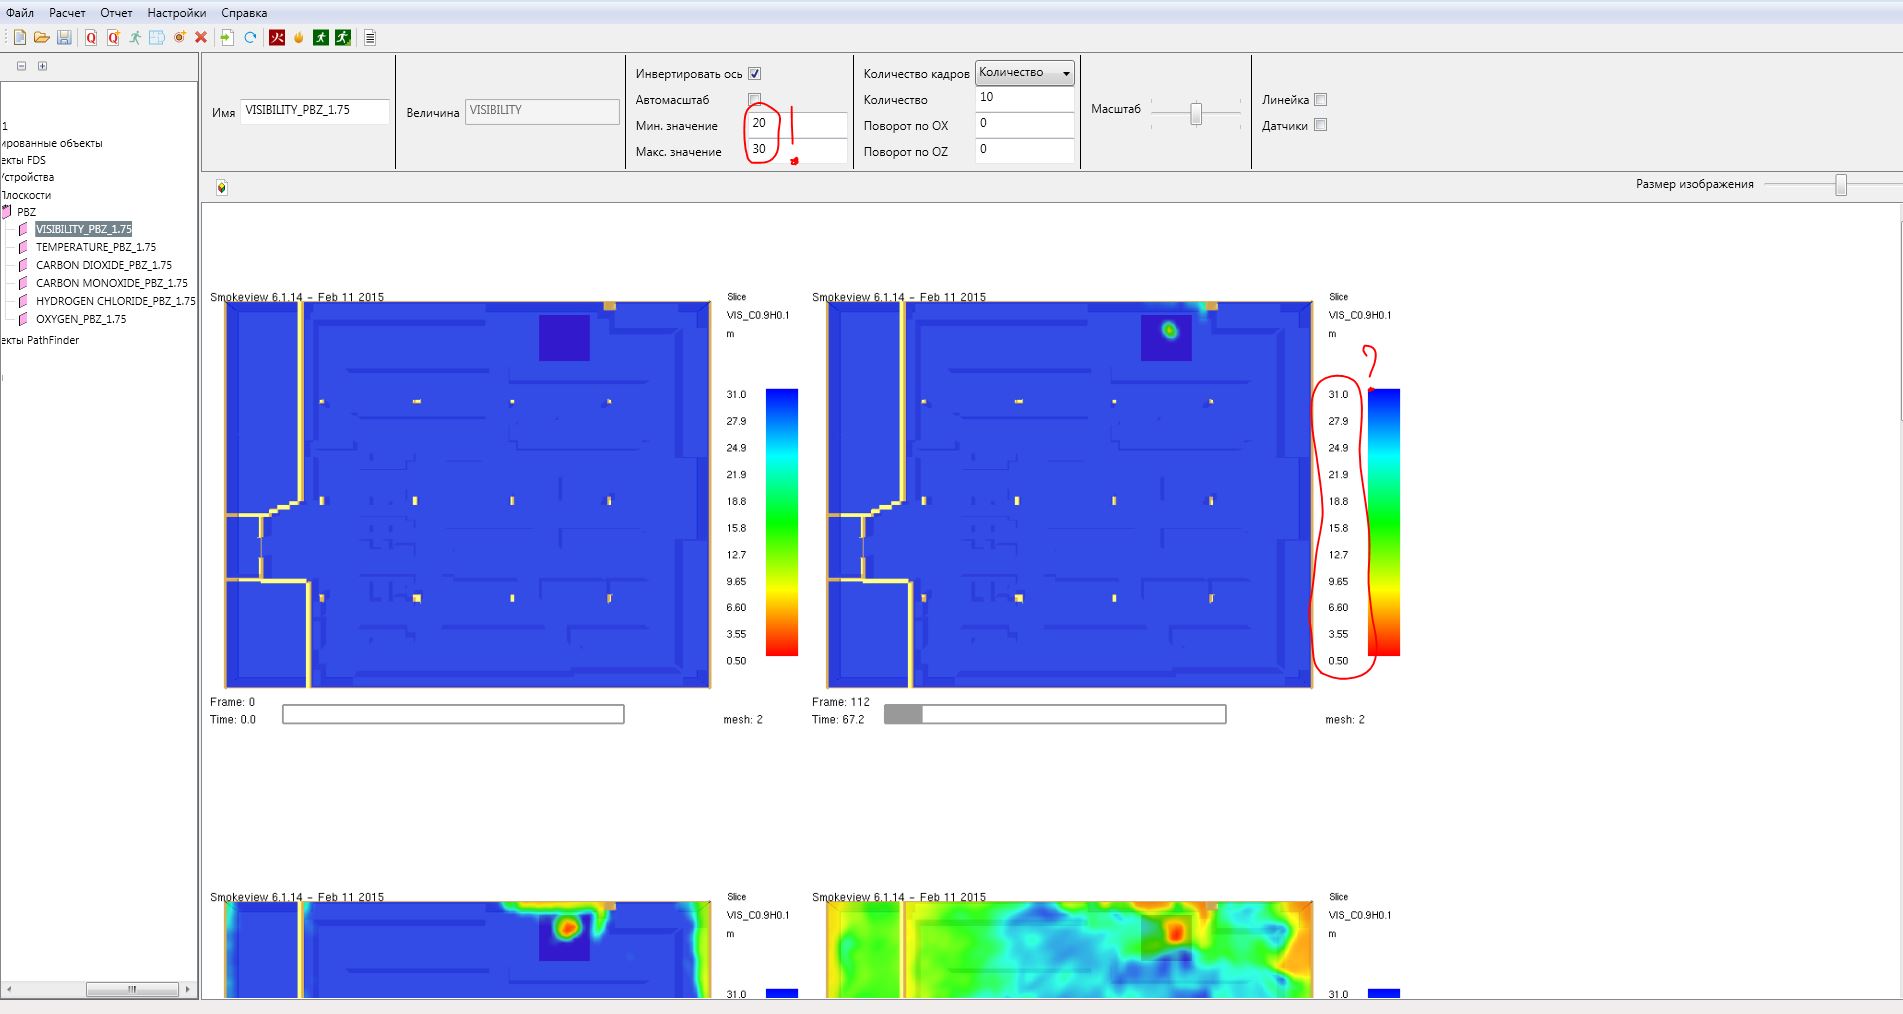Select the PBZ tree node
Viewport: 1903px width, 1014px height.
click(26, 212)
